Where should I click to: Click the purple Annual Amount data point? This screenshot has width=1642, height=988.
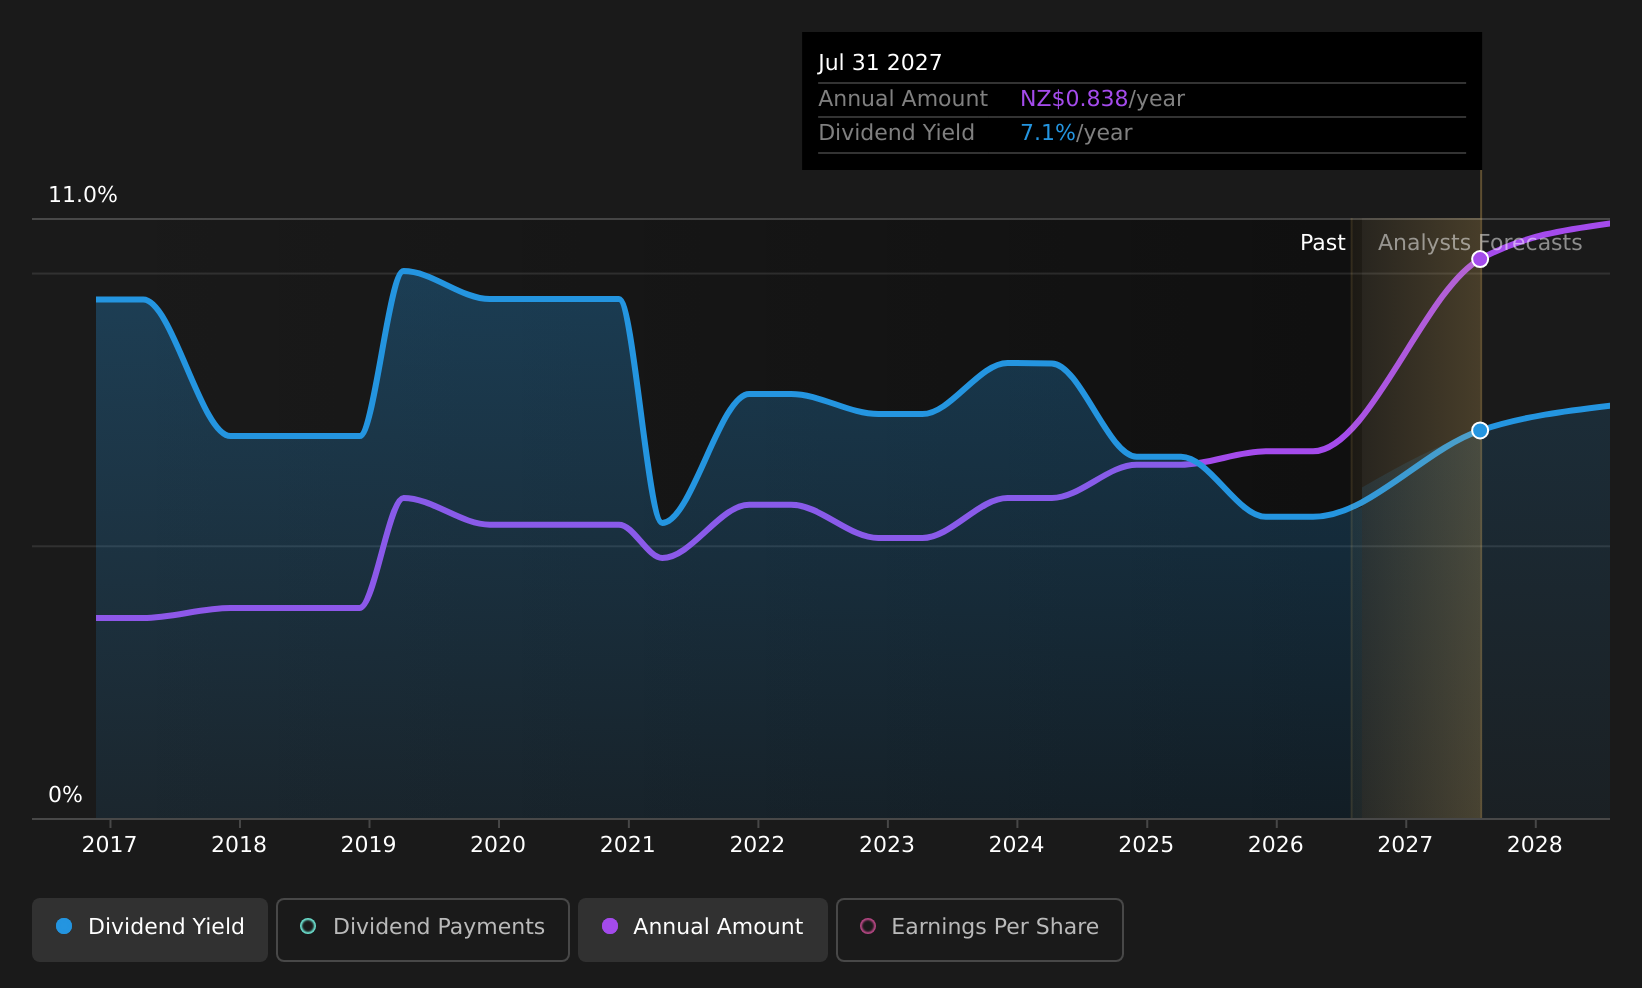pos(1480,259)
